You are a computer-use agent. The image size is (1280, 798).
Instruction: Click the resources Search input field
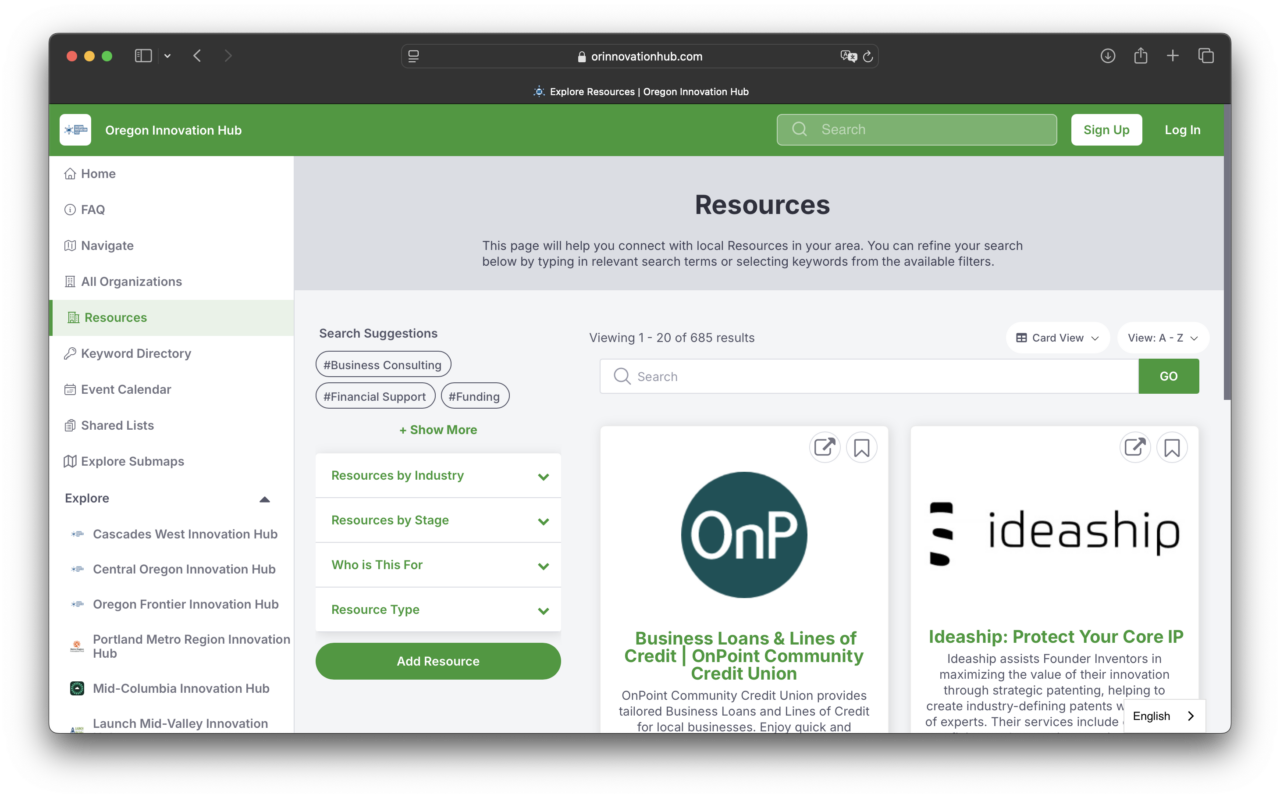(869, 376)
